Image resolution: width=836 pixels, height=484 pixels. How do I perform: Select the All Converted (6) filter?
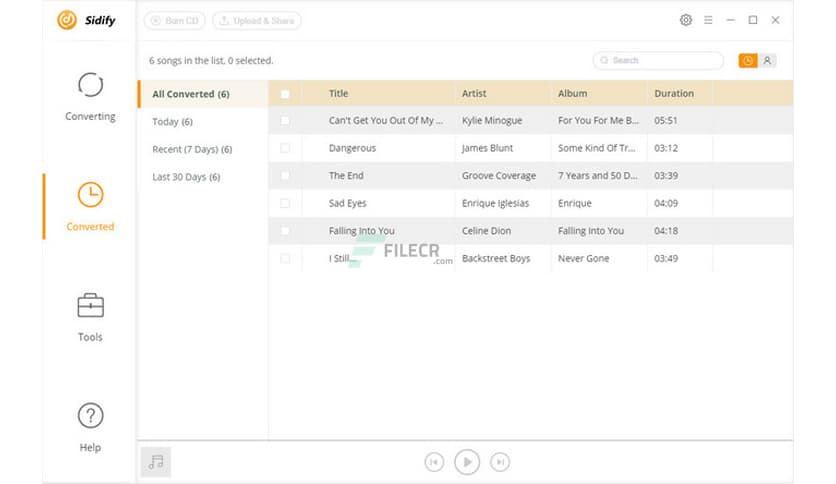coord(203,94)
